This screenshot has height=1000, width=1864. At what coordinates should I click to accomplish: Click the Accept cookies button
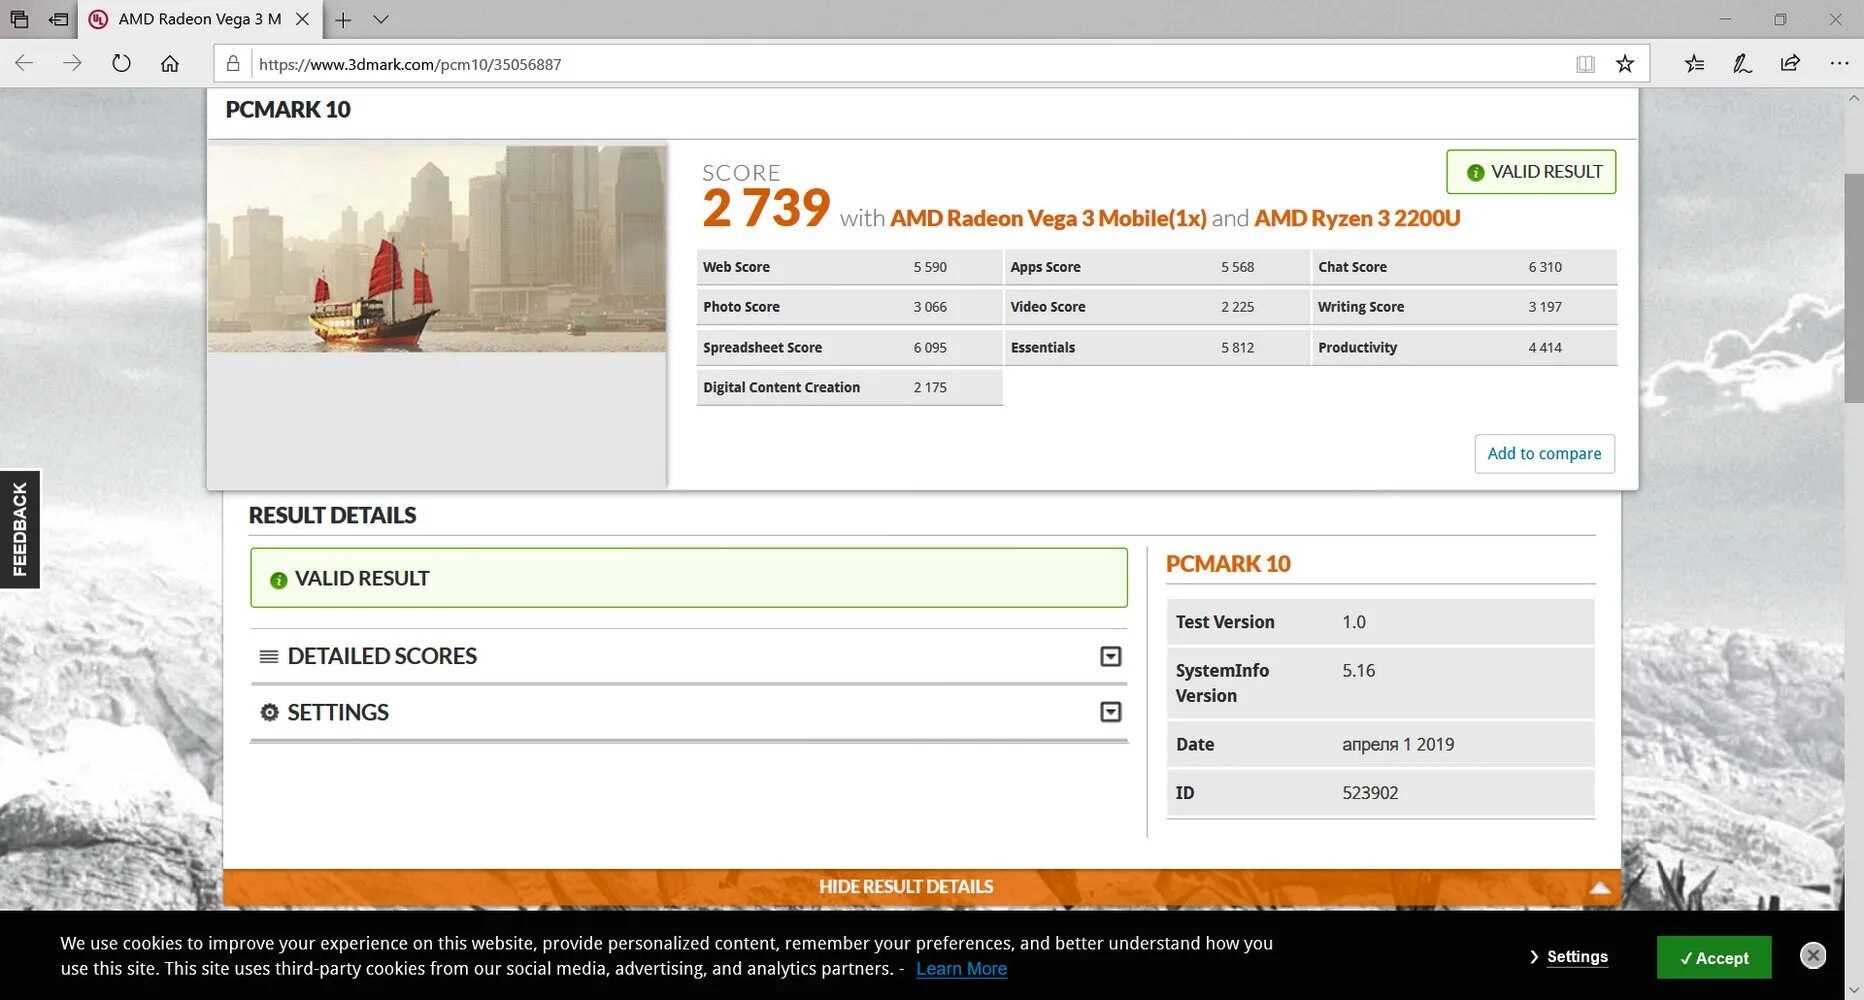pyautogui.click(x=1714, y=957)
